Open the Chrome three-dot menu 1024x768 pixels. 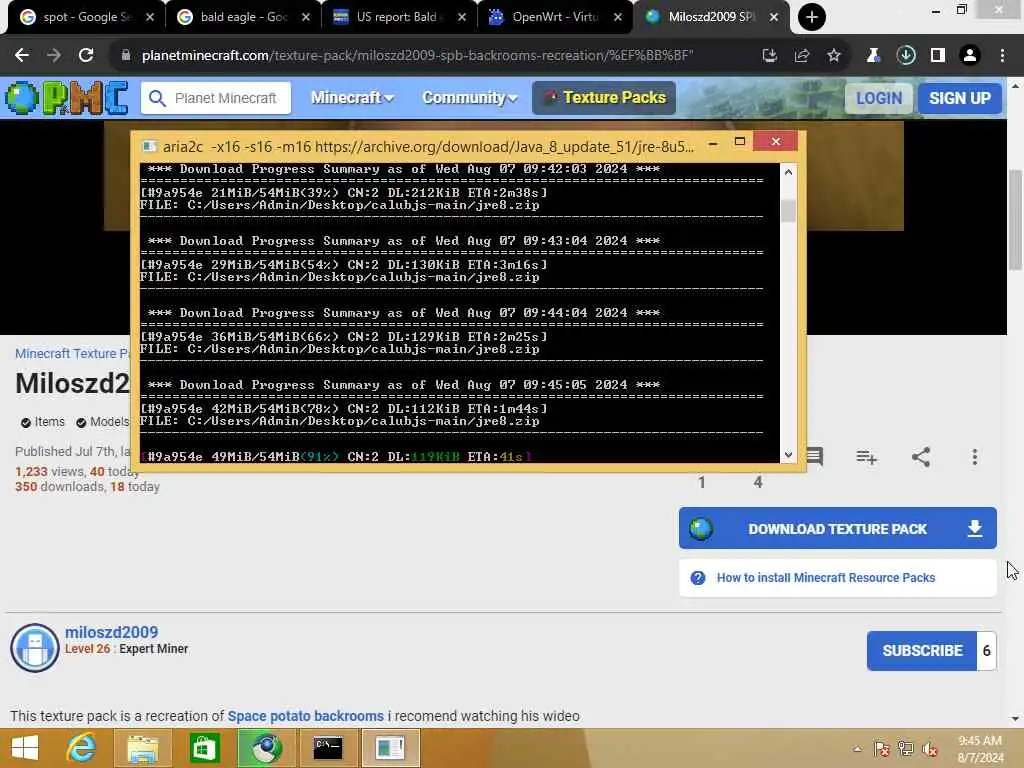[x=1002, y=56]
